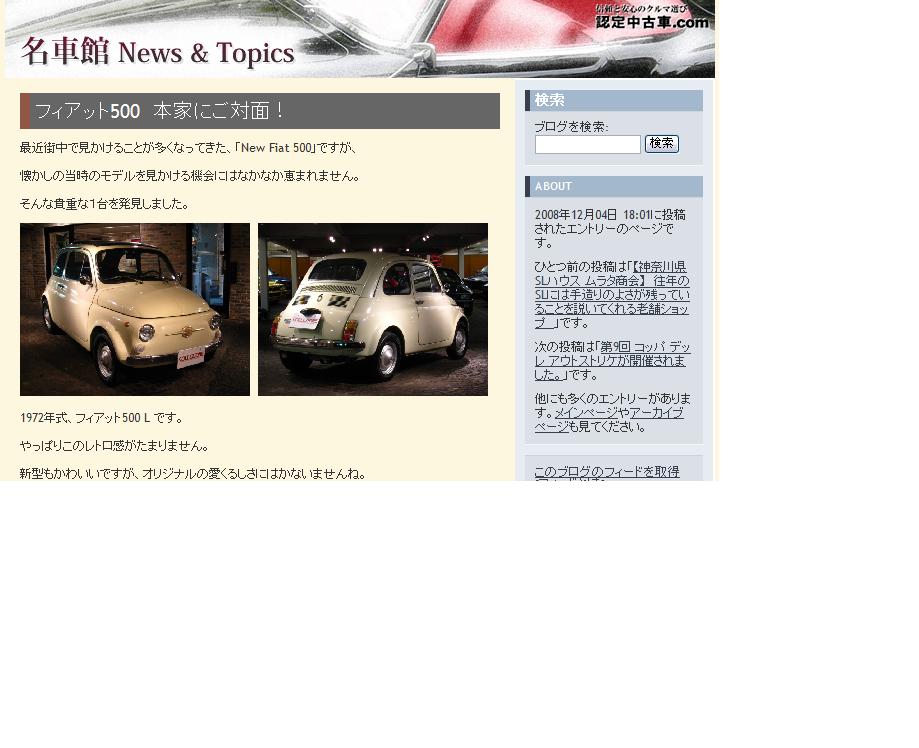Open the previous post about SLハウス ムラタ商会
Screen dimensions: 919x748
point(611,295)
